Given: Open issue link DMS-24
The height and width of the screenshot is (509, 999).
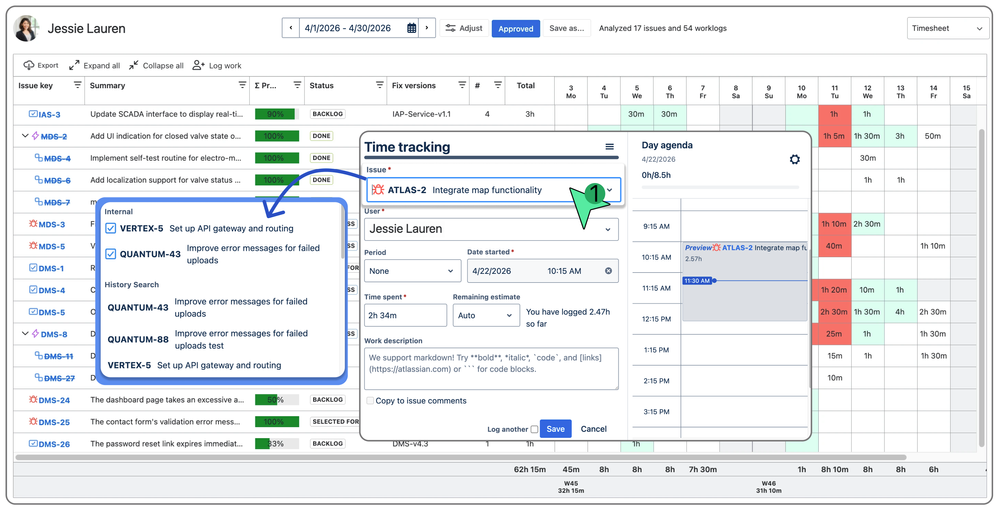Looking at the screenshot, I should coord(54,400).
